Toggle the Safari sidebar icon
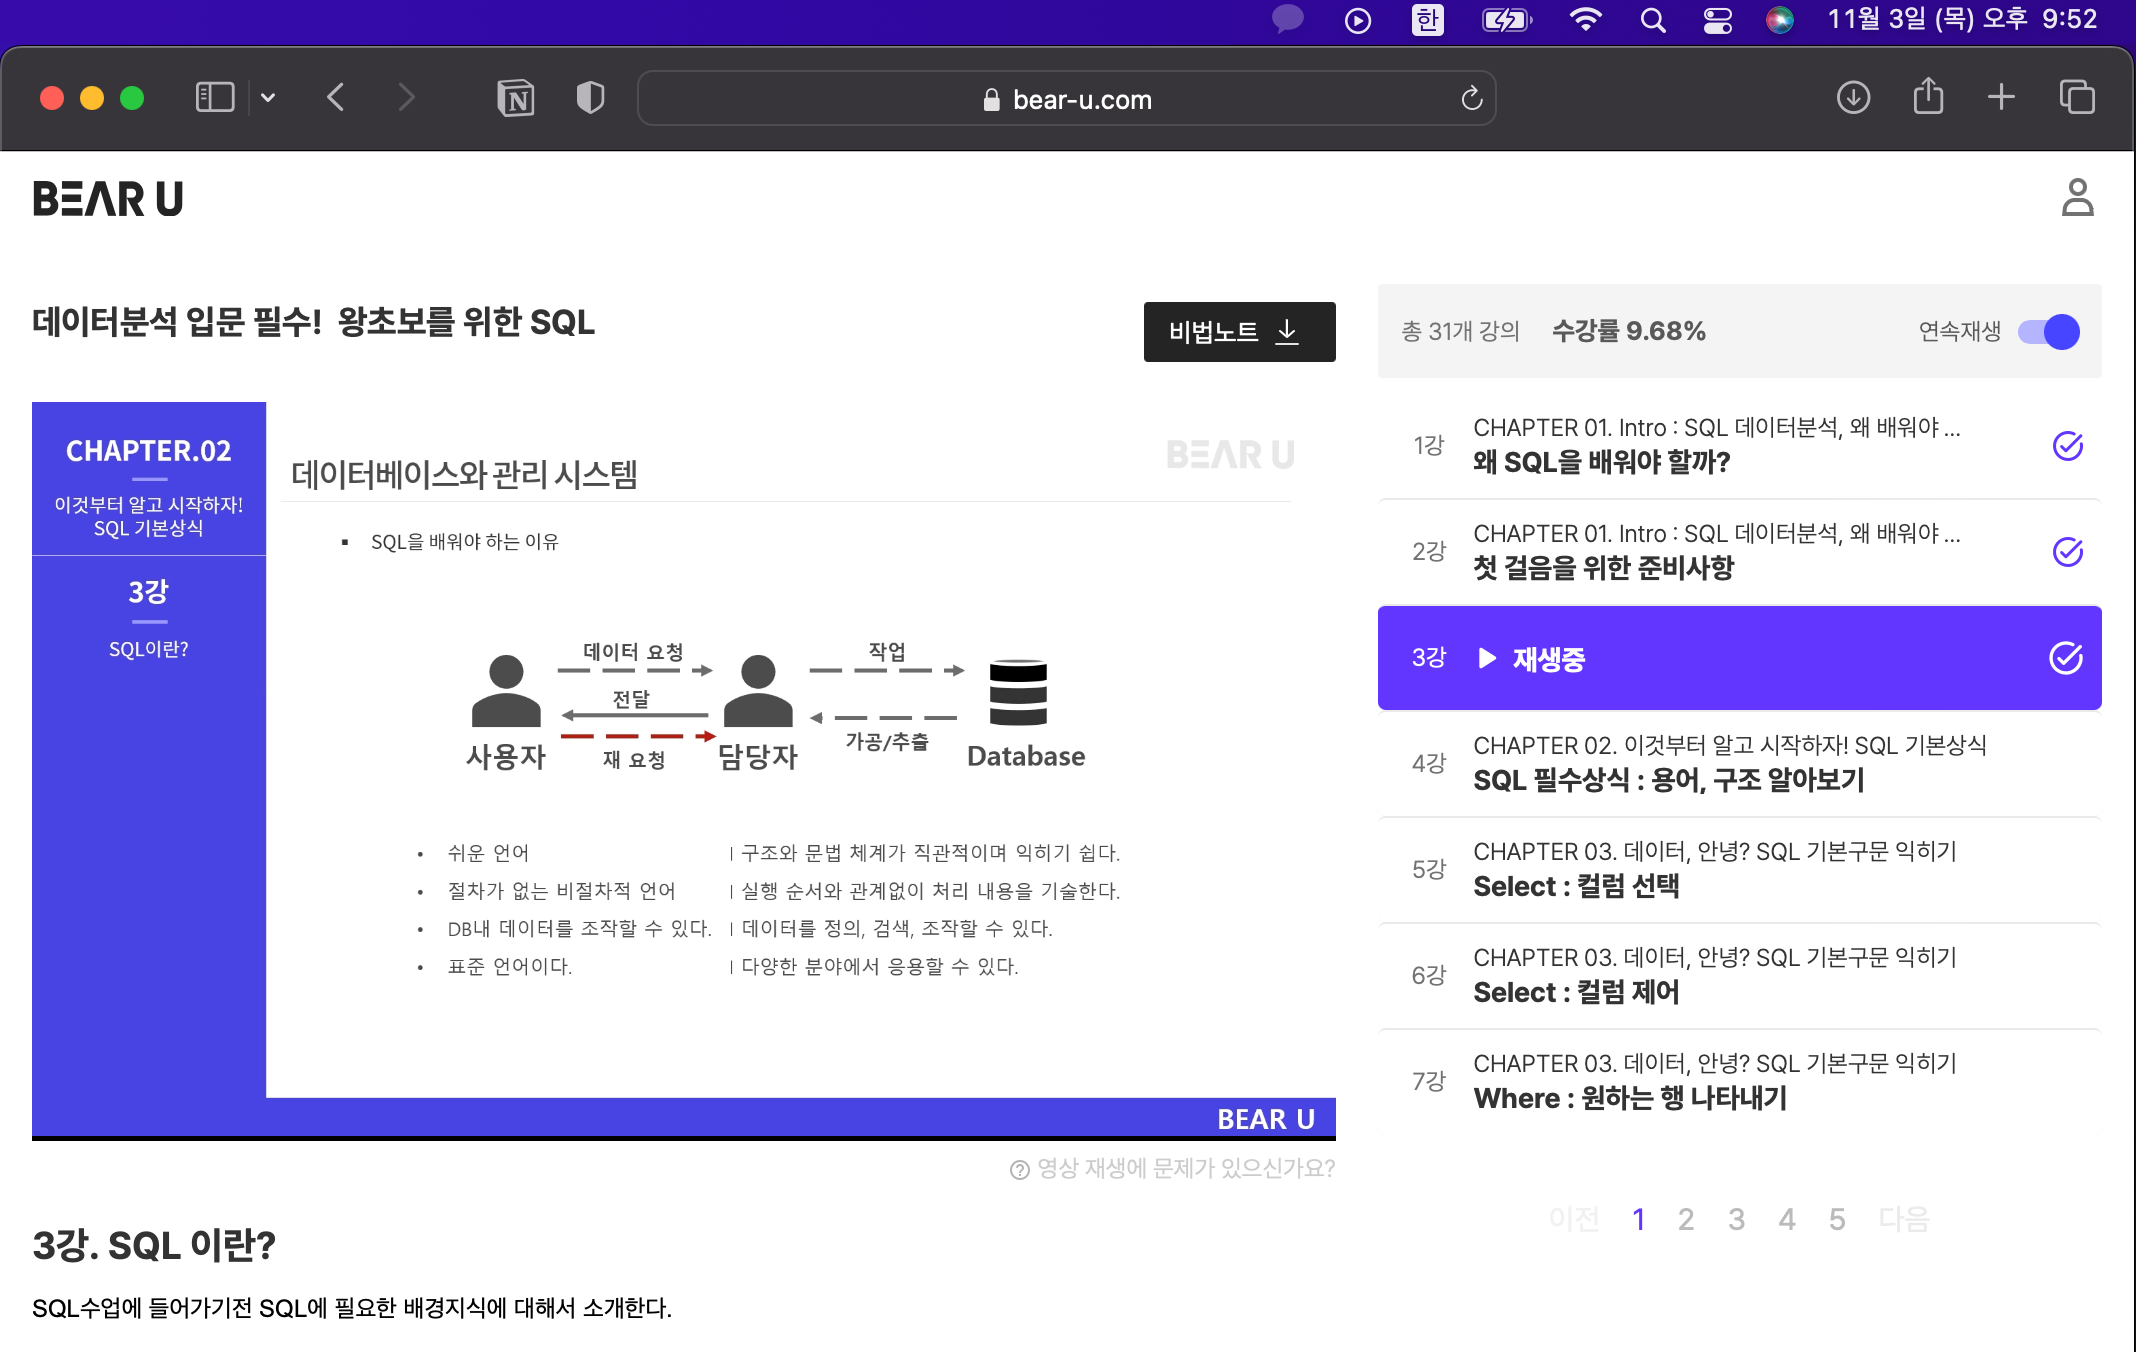The image size is (2136, 1352). [x=214, y=98]
